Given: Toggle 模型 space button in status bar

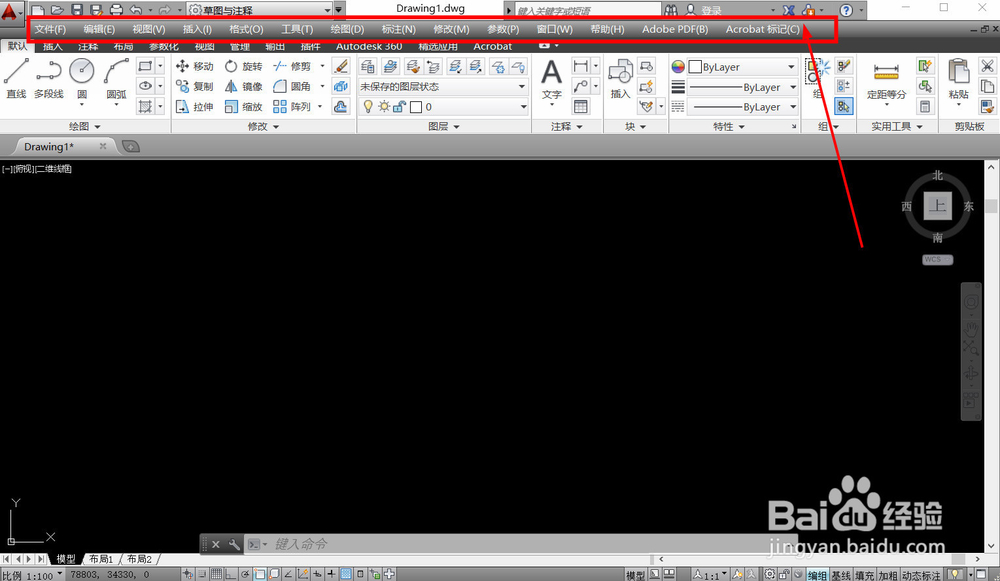Looking at the screenshot, I should pyautogui.click(x=635, y=575).
